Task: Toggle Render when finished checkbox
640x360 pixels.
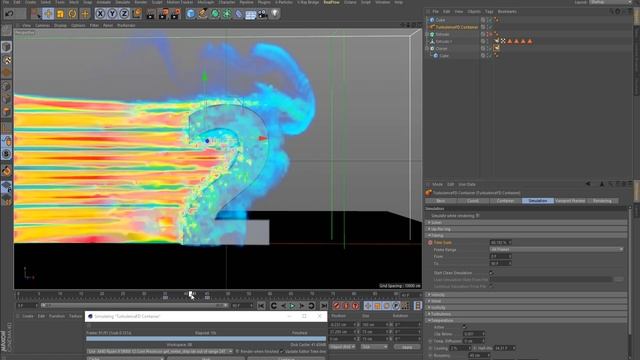Action: click(237, 351)
